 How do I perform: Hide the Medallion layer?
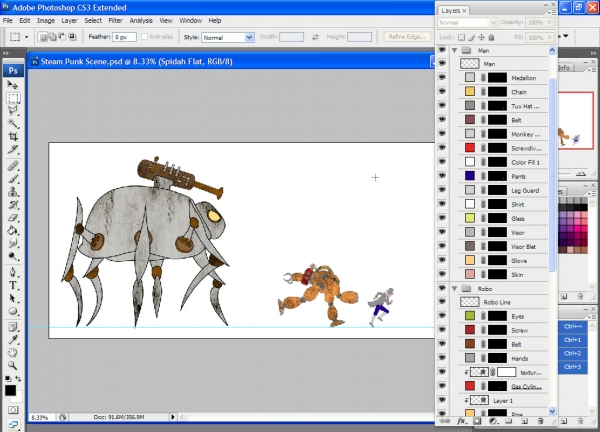tap(442, 77)
